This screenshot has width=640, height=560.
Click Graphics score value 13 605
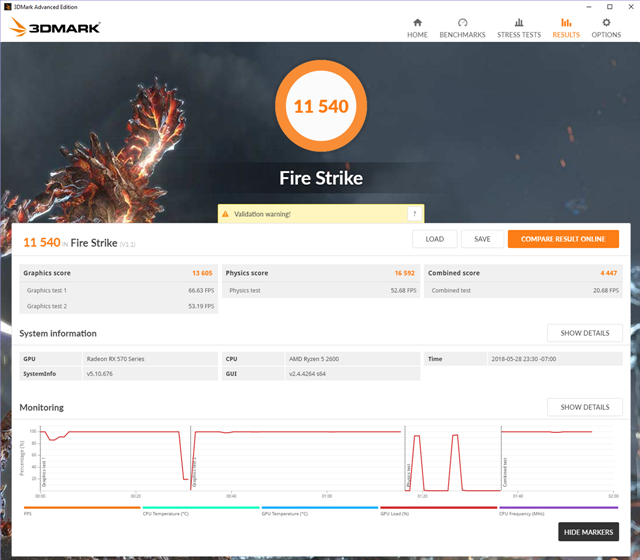pyautogui.click(x=202, y=273)
